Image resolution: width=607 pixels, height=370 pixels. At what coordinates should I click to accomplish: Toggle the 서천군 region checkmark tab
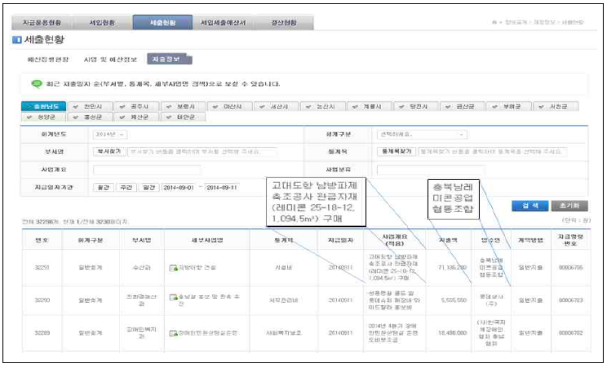pos(556,106)
